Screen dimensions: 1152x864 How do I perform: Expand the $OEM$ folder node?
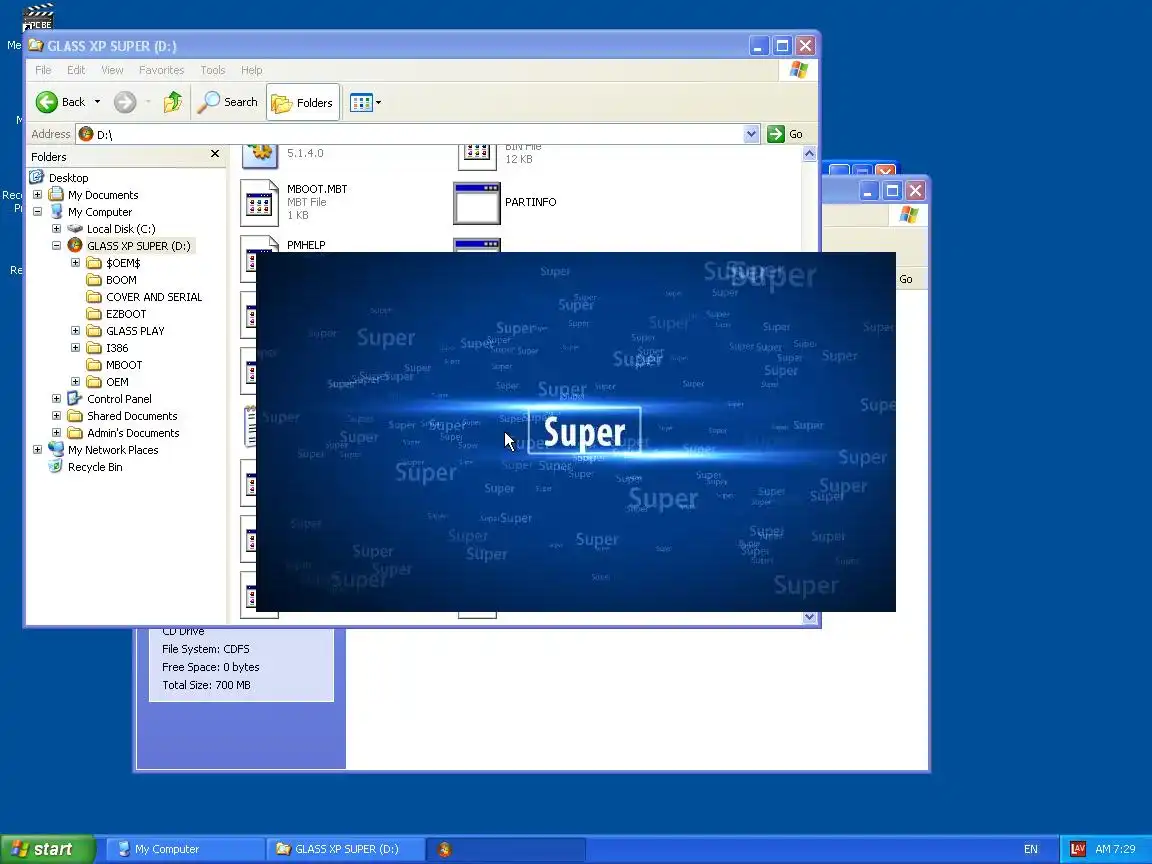[76, 262]
